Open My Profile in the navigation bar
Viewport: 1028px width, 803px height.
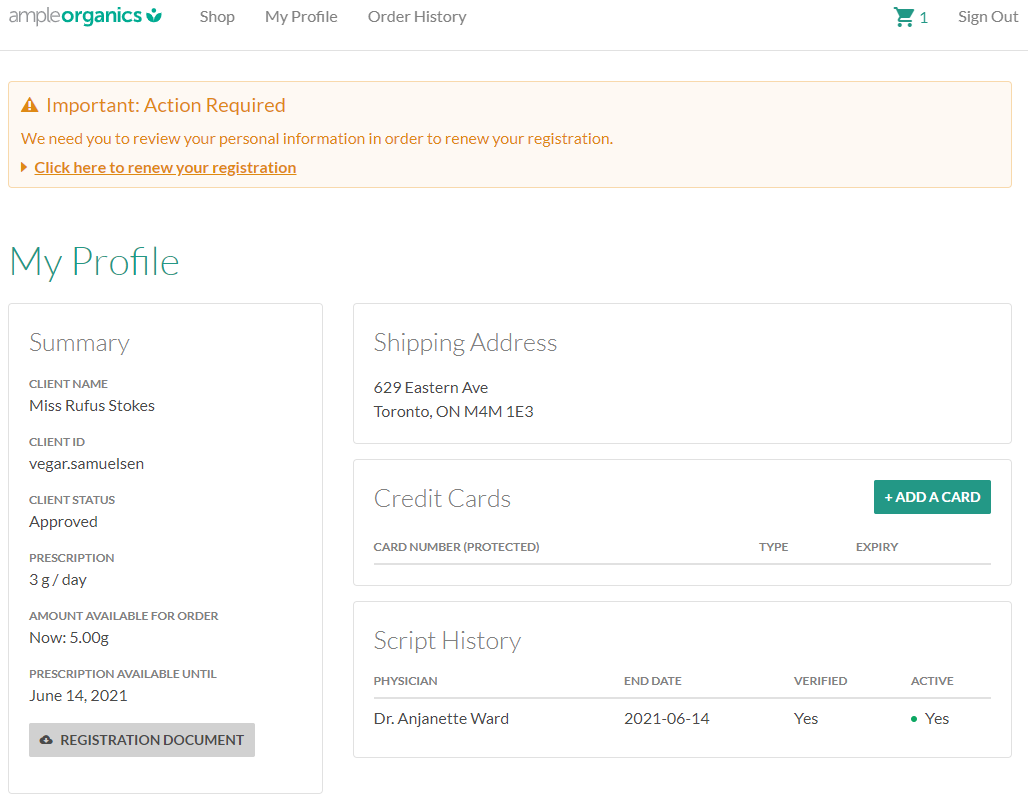301,17
